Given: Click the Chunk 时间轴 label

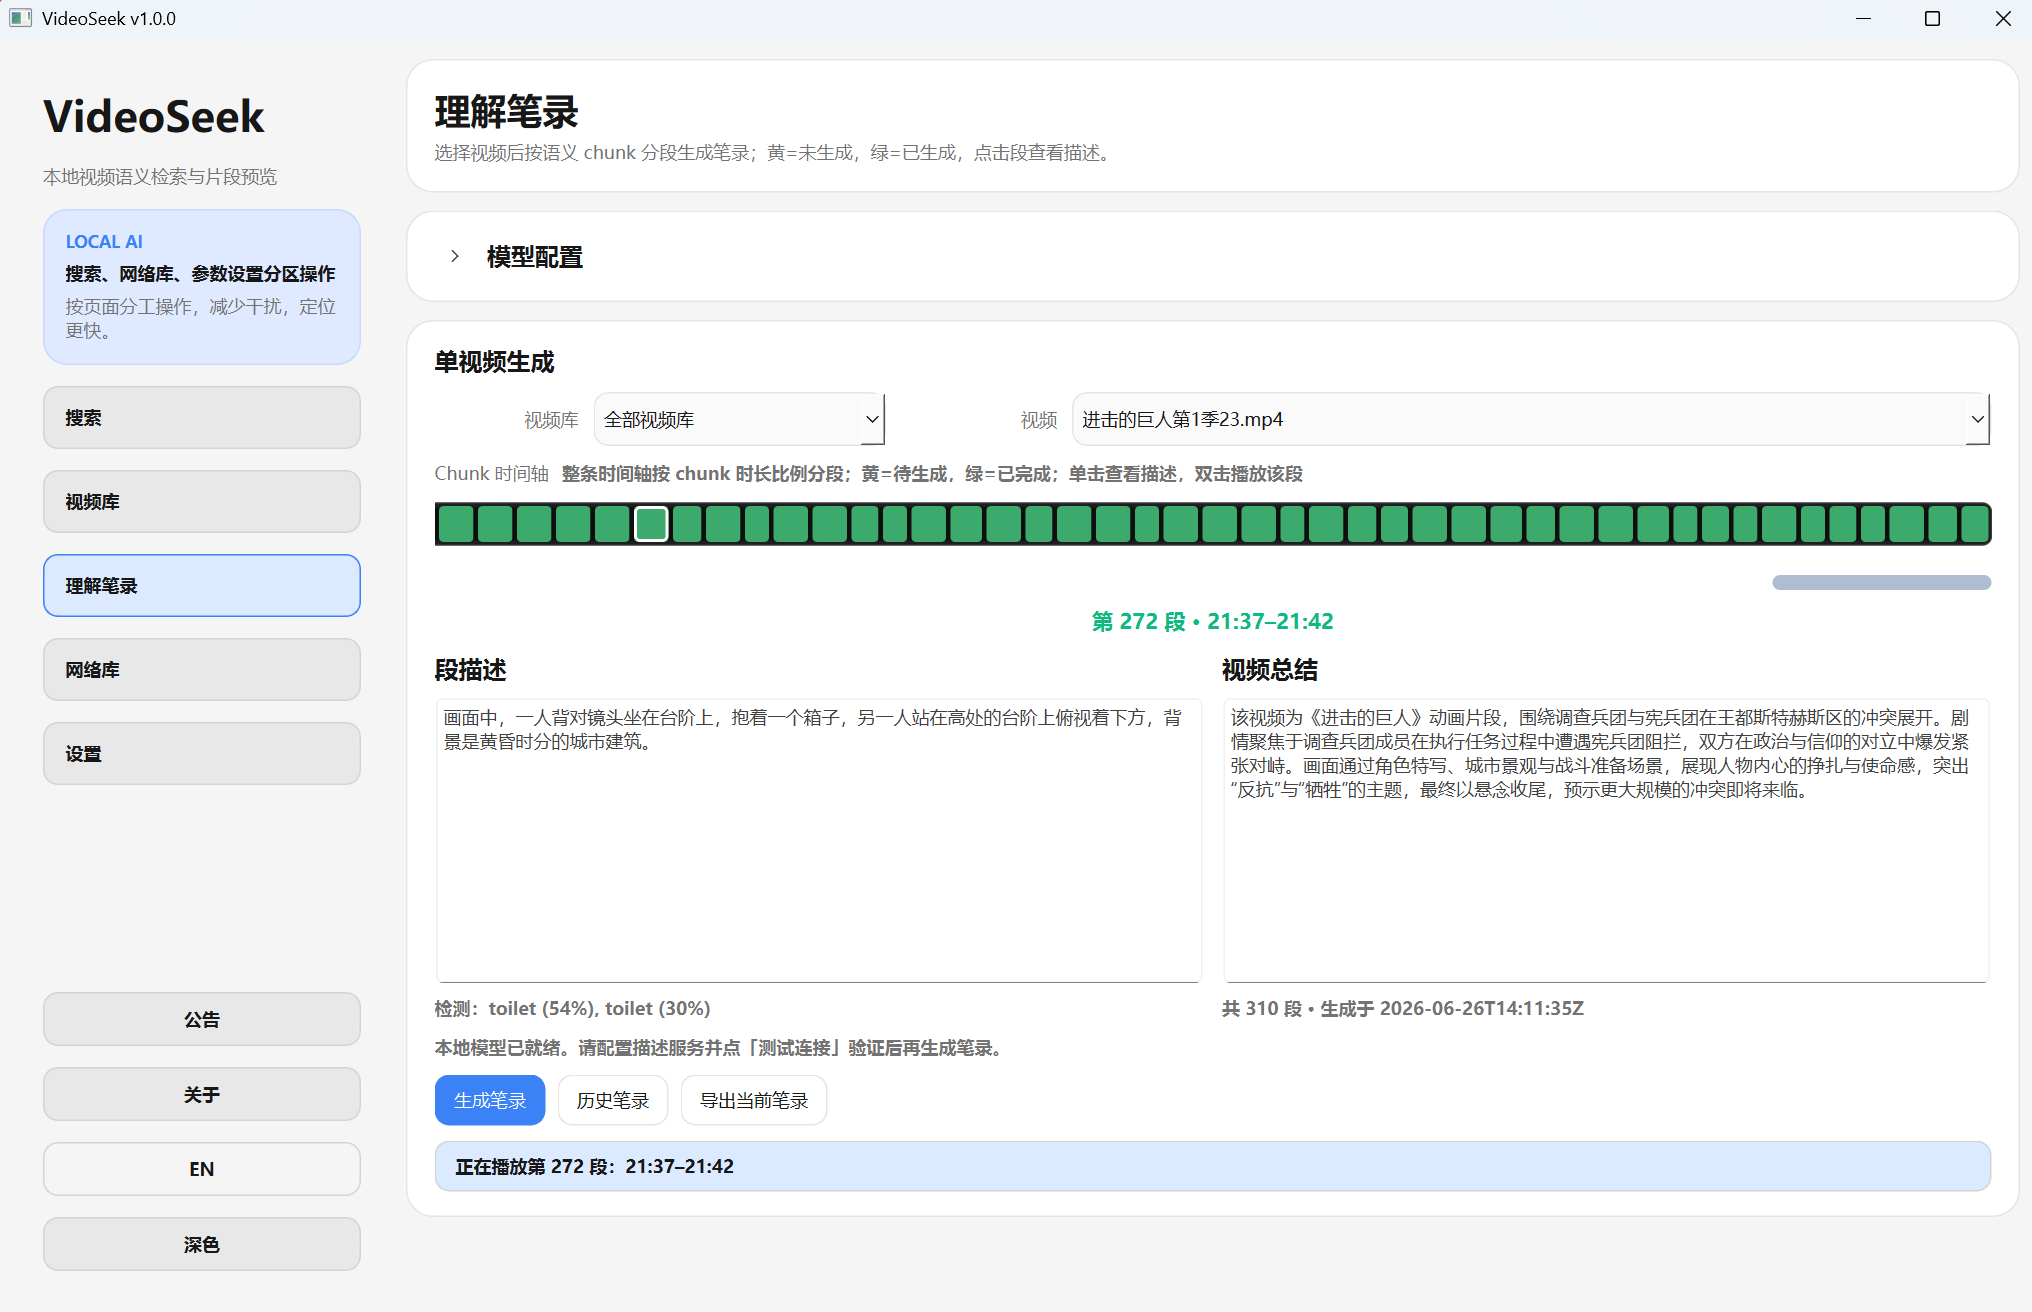Looking at the screenshot, I should 491,473.
